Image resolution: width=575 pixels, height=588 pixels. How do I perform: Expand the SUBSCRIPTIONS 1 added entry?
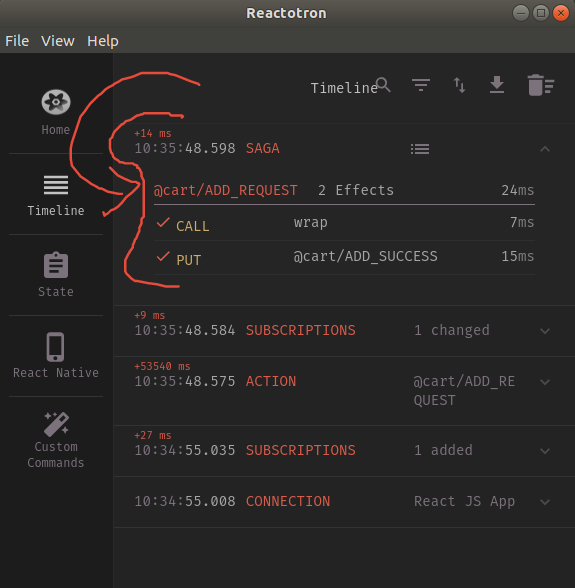(545, 451)
